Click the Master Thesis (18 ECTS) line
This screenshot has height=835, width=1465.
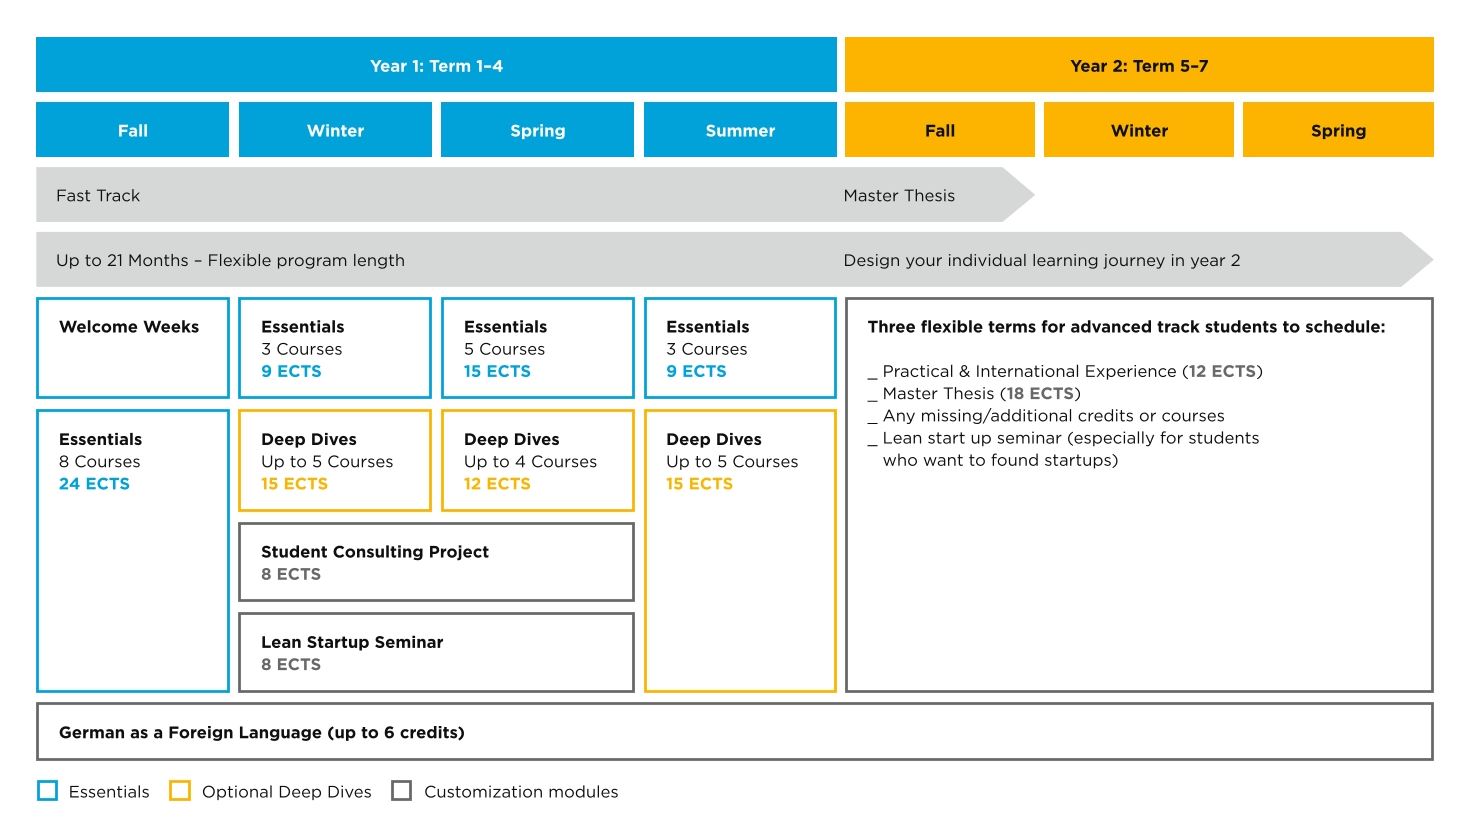coord(974,393)
